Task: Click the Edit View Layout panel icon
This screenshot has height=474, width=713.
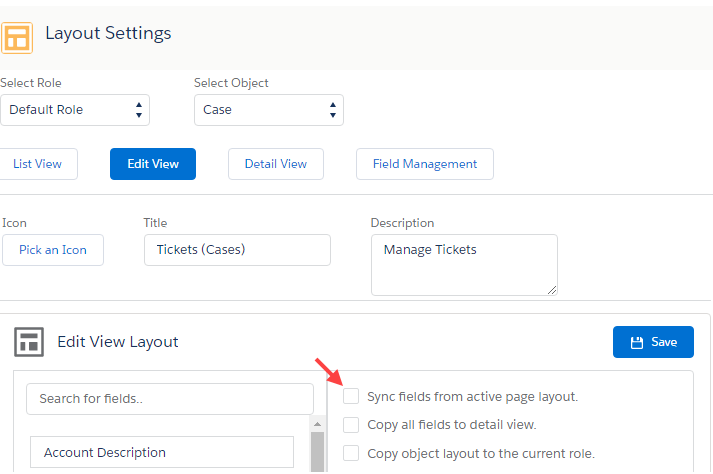Action: (x=28, y=342)
